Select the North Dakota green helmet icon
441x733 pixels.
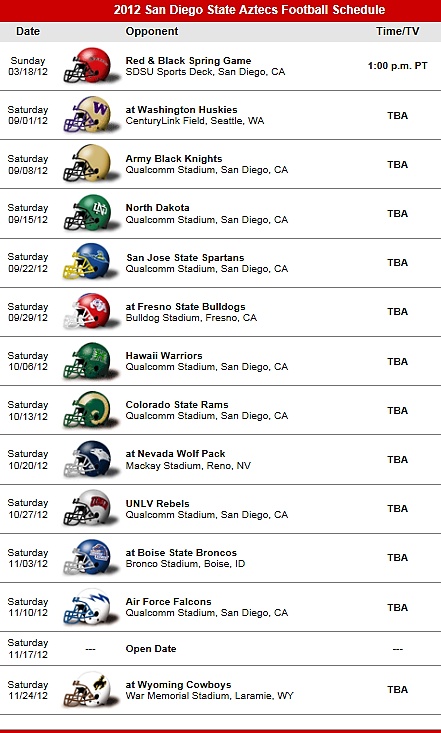[87, 213]
